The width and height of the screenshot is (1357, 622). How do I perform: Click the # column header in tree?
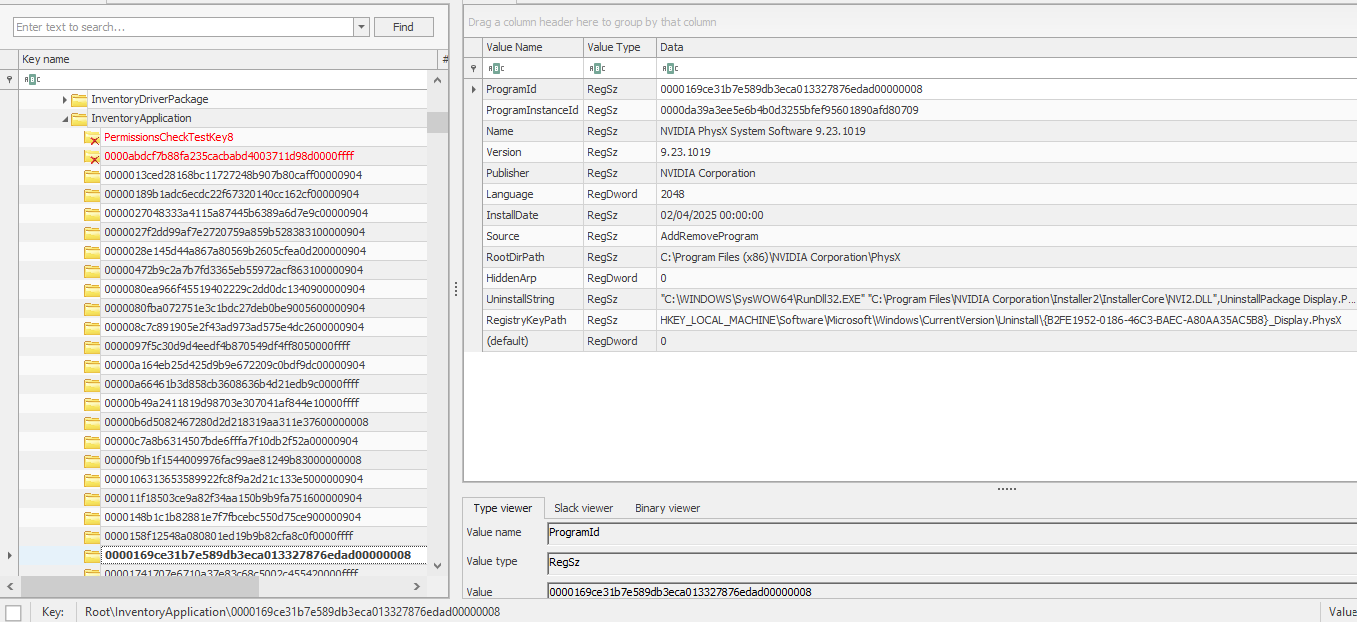(444, 59)
